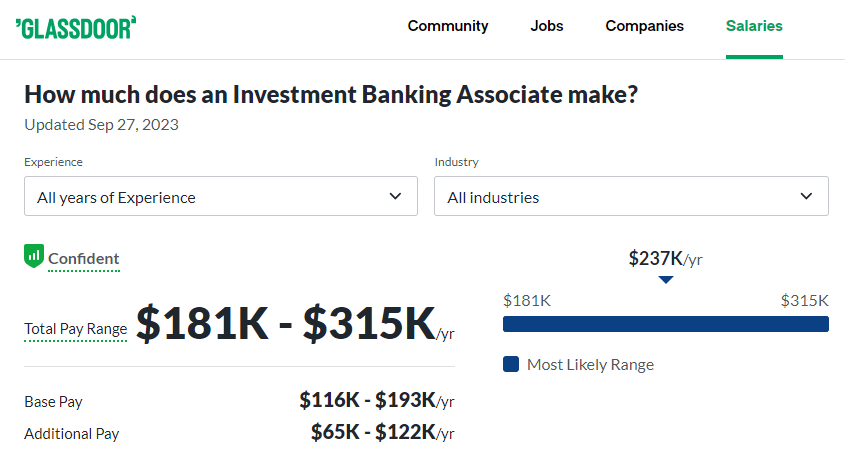
Task: Click the Experience dropdown chevron arrow
Action: (395, 196)
